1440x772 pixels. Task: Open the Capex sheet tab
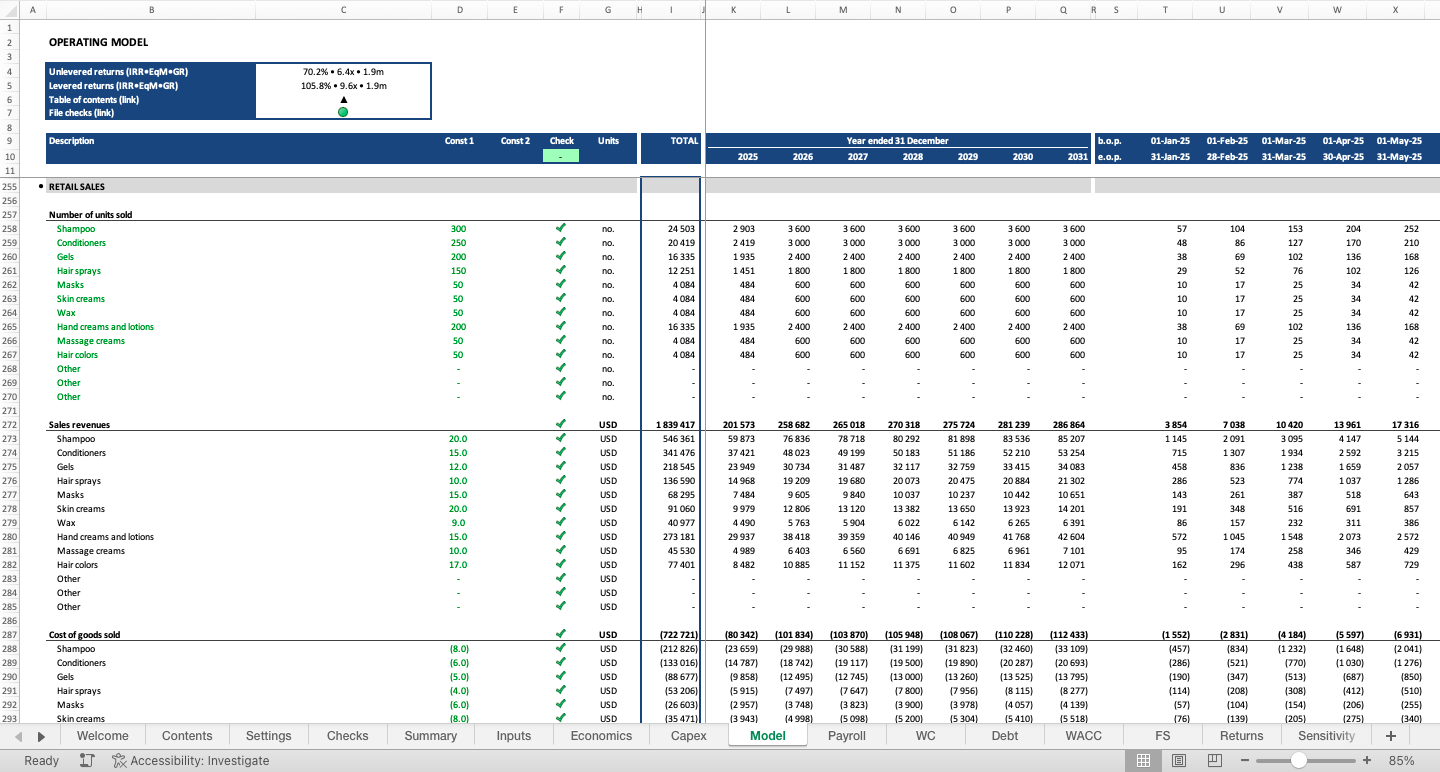pyautogui.click(x=688, y=736)
